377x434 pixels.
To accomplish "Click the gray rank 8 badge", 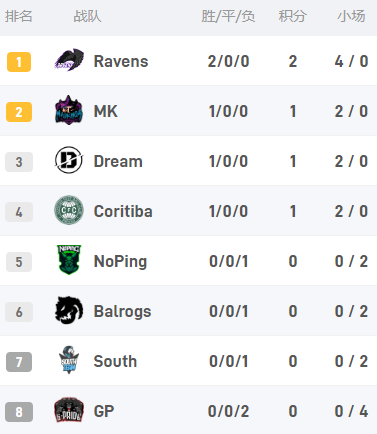I will 19,412.
